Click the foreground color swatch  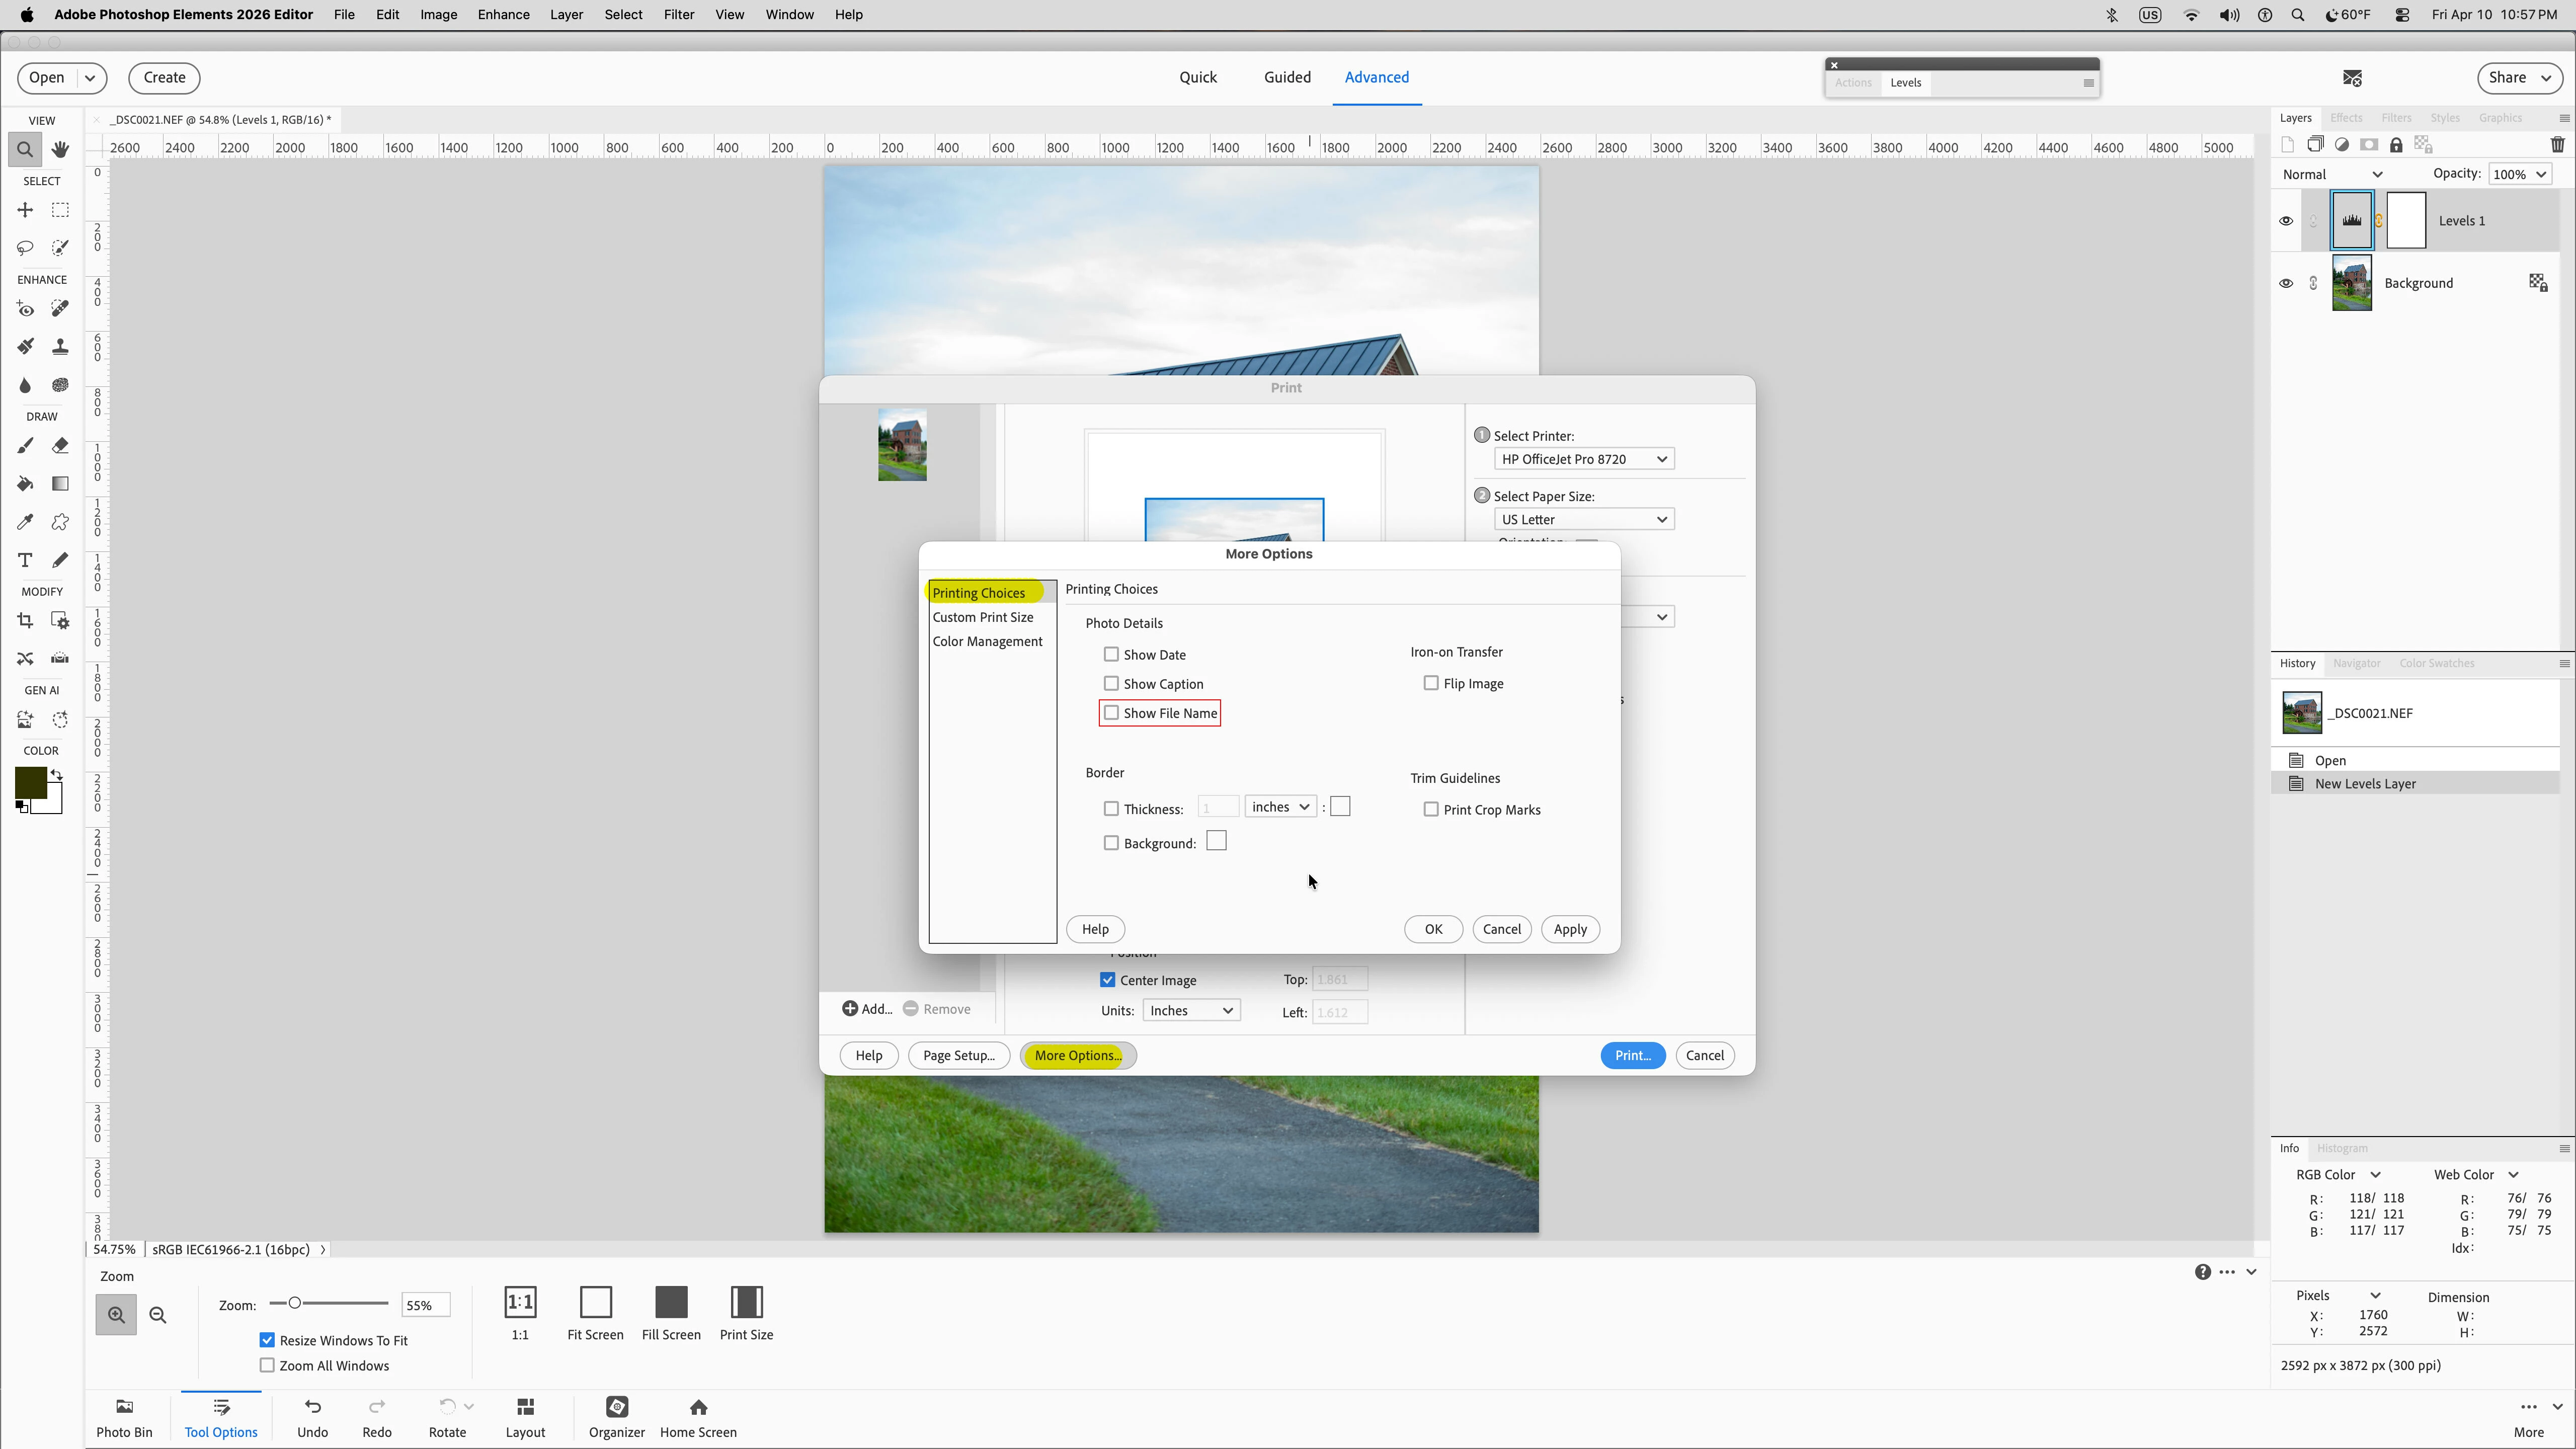[30, 782]
